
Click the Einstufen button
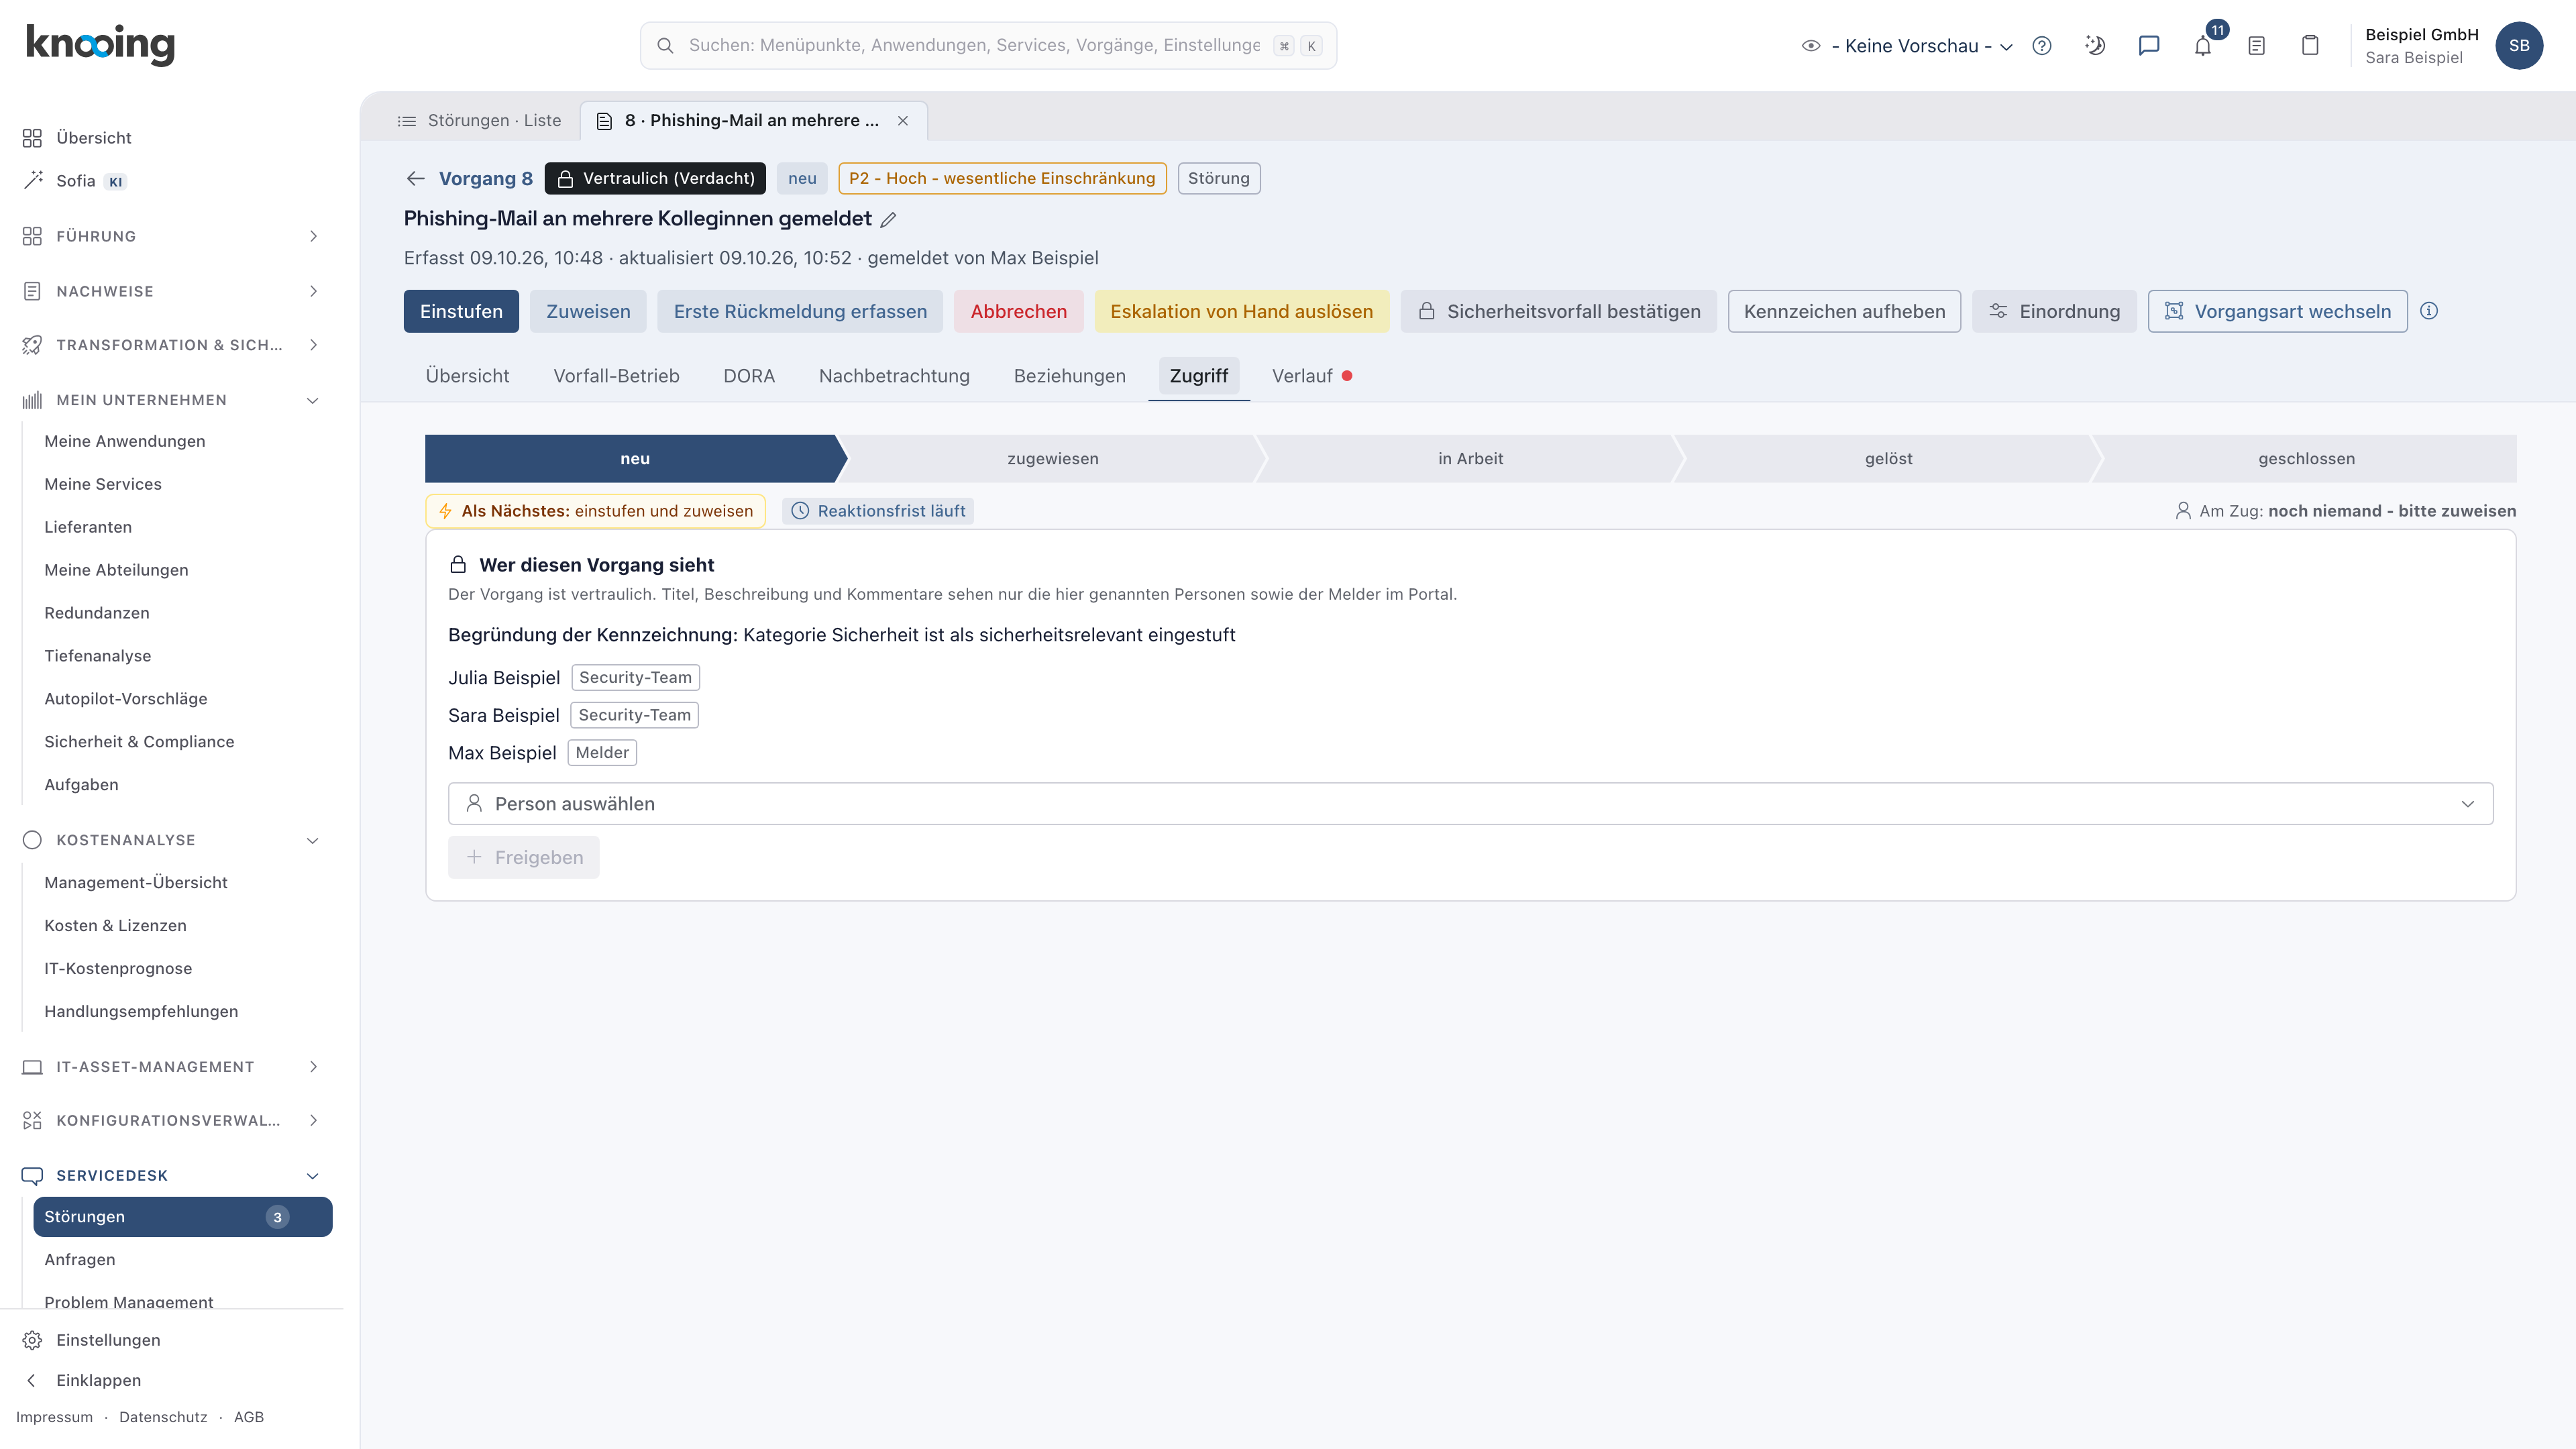461,311
